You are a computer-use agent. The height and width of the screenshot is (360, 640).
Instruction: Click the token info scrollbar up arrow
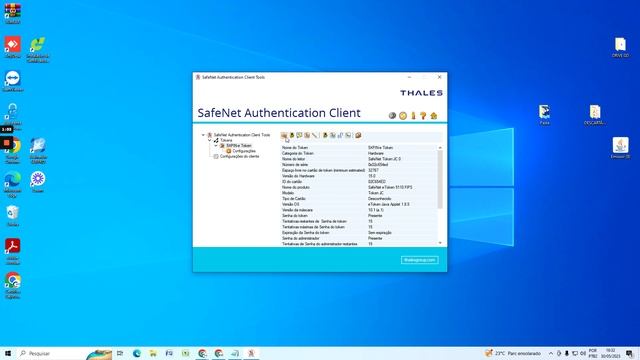(440, 147)
